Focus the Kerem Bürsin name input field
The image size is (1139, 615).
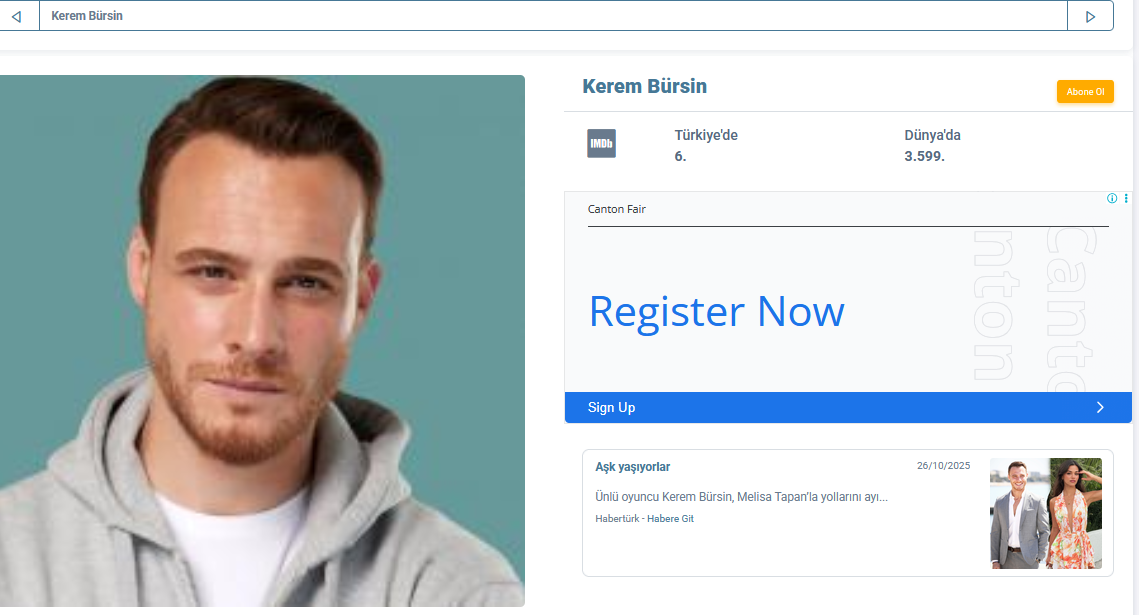553,16
